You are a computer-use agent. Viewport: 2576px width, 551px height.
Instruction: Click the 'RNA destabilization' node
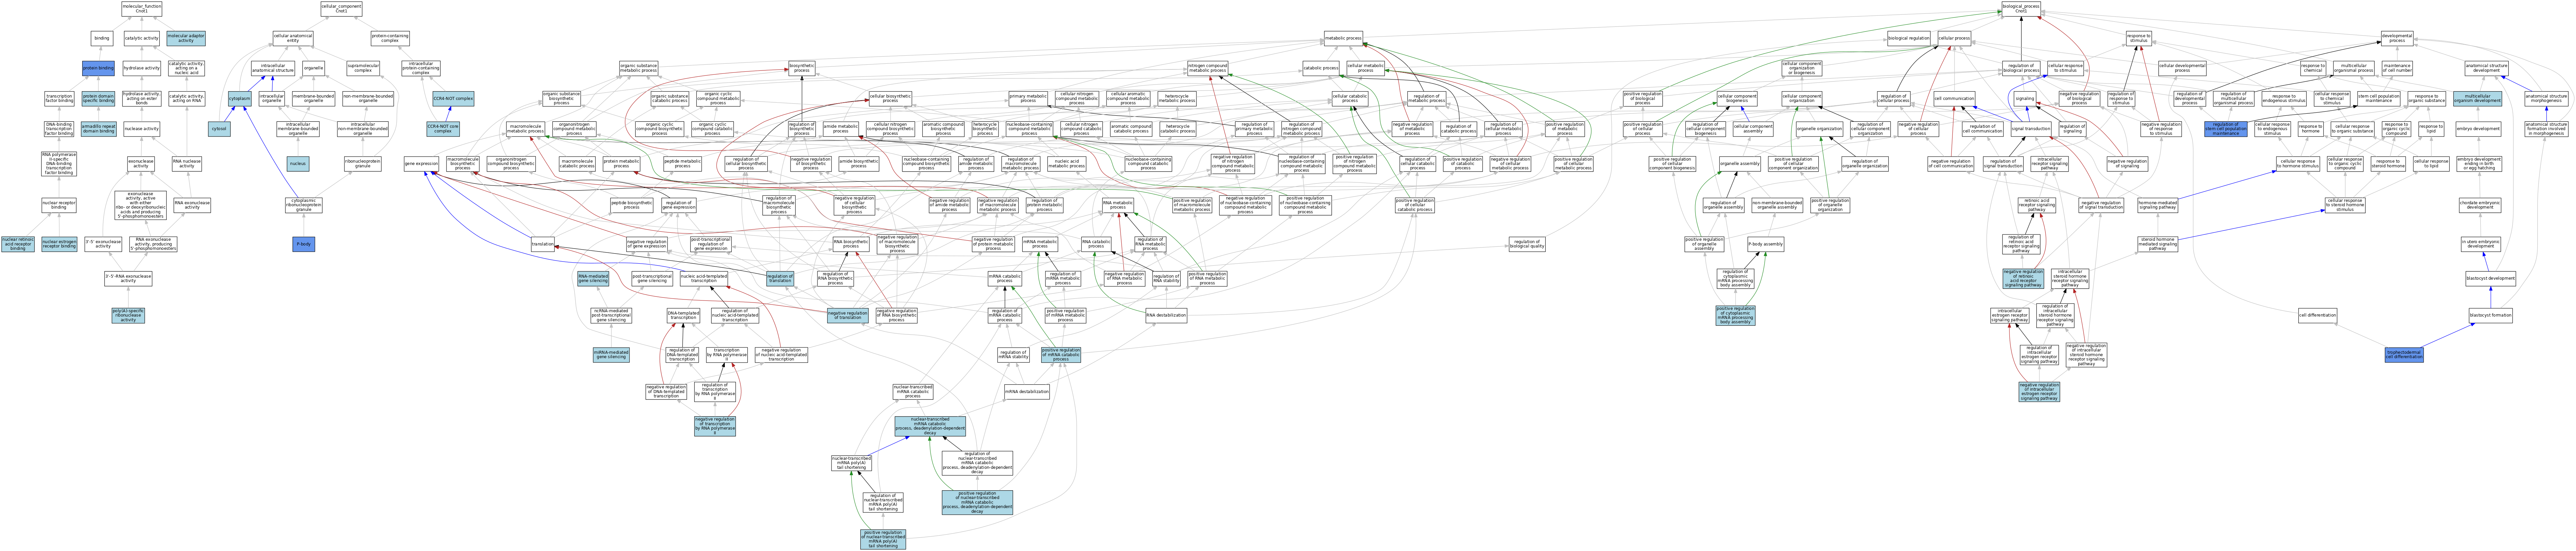click(1166, 316)
